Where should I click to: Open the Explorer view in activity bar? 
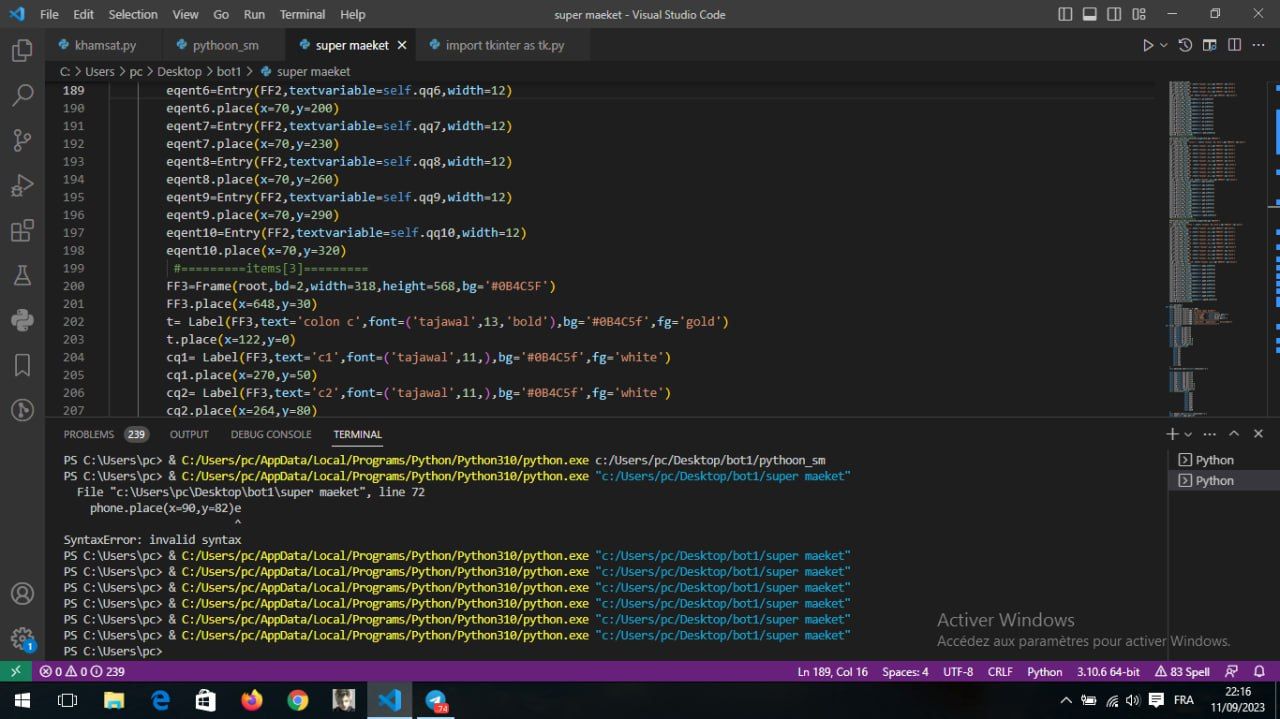(22, 50)
